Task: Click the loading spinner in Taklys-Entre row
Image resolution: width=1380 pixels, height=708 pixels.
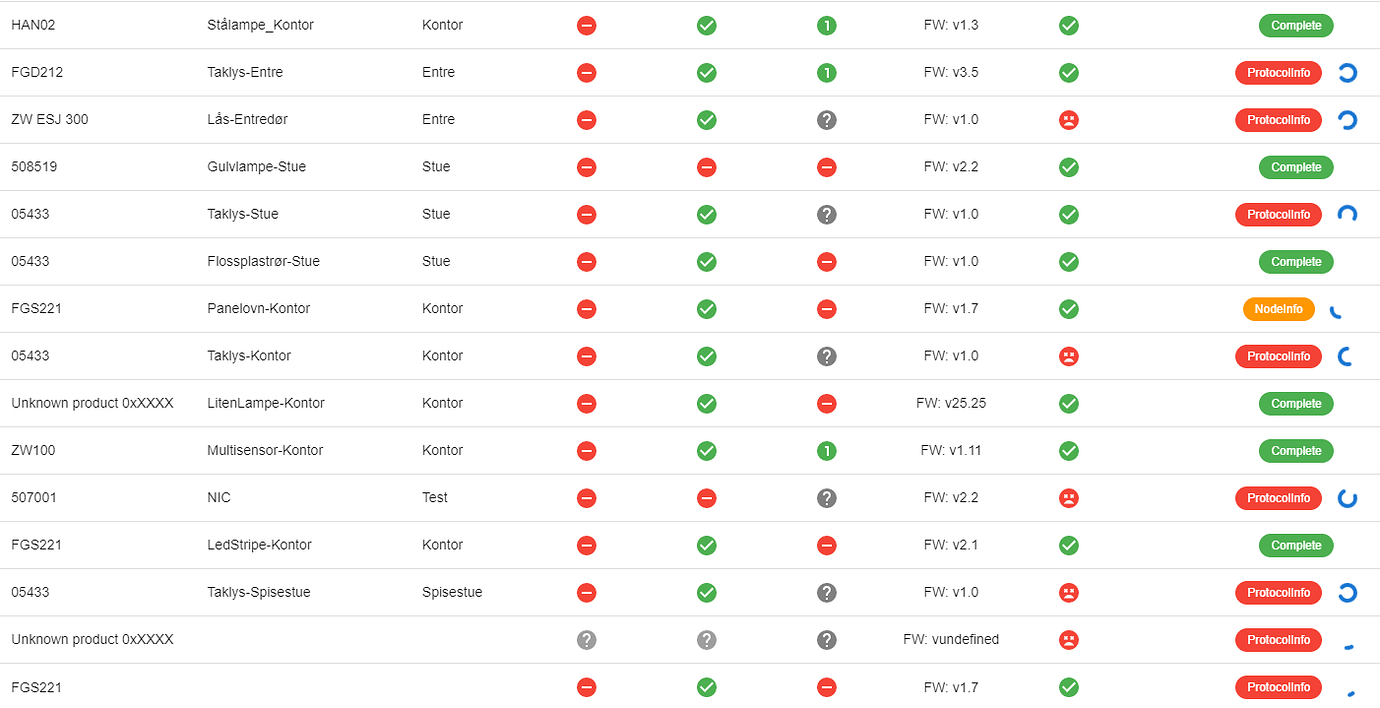Action: [1347, 73]
